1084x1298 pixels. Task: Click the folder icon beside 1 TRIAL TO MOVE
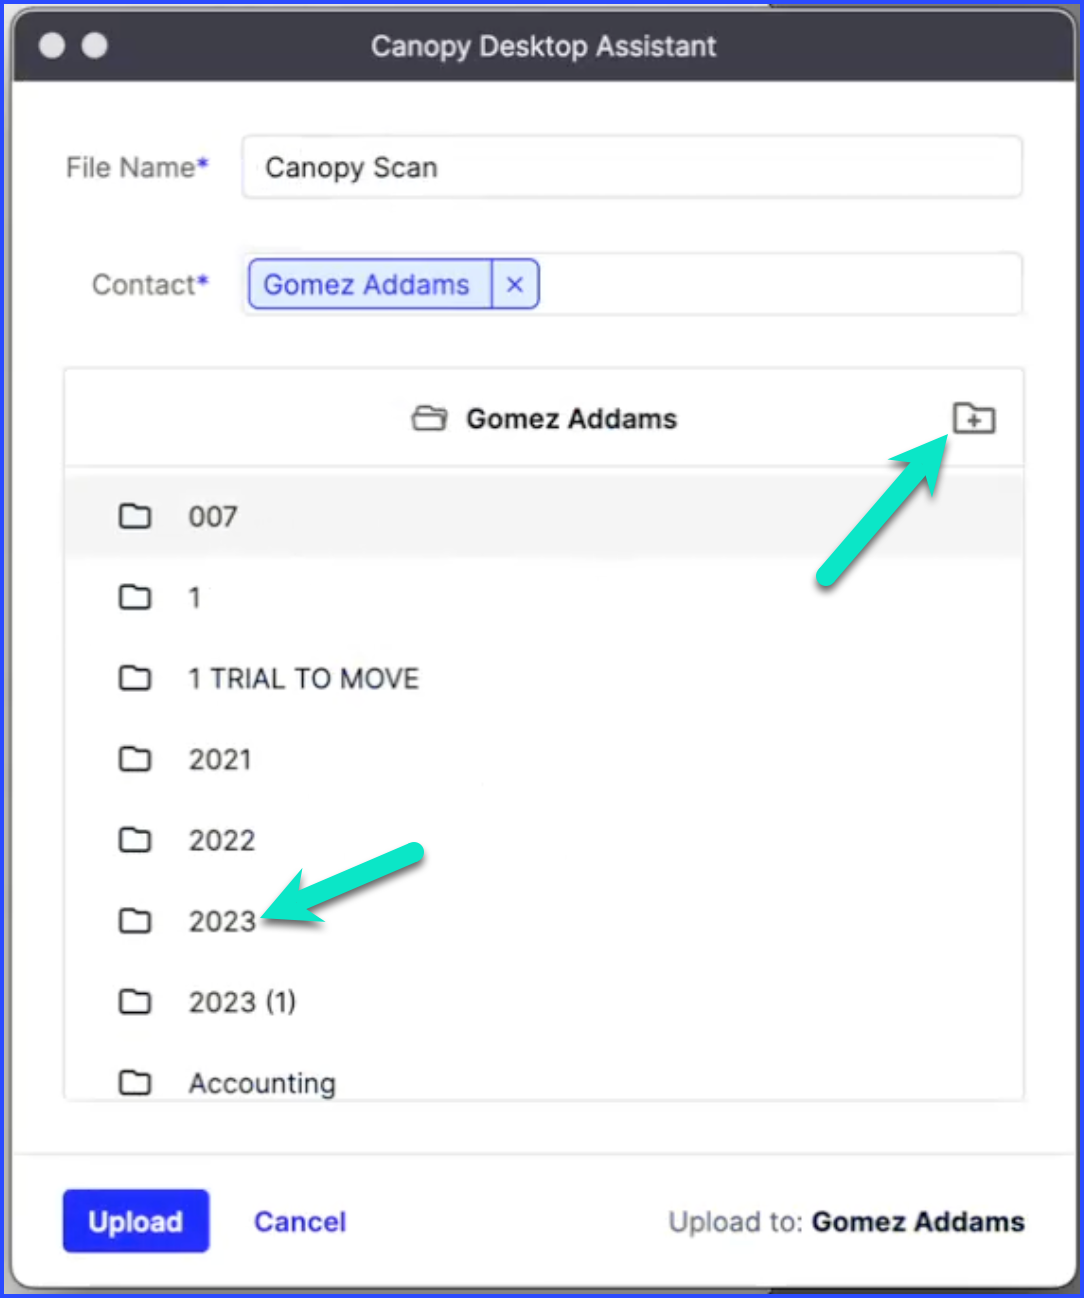pos(135,678)
